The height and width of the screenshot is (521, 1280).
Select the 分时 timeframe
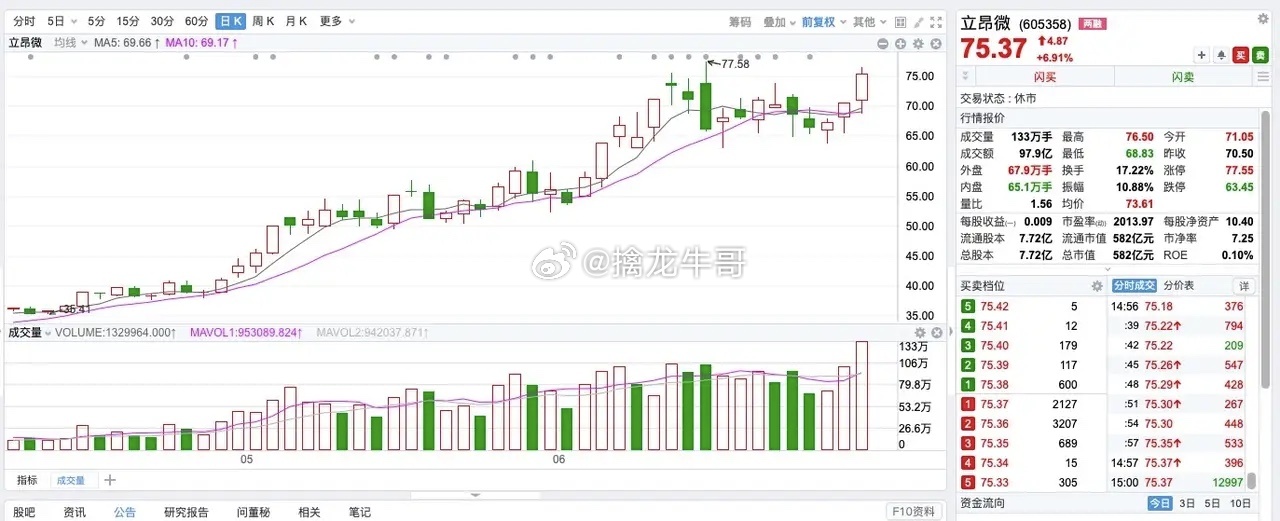point(24,21)
